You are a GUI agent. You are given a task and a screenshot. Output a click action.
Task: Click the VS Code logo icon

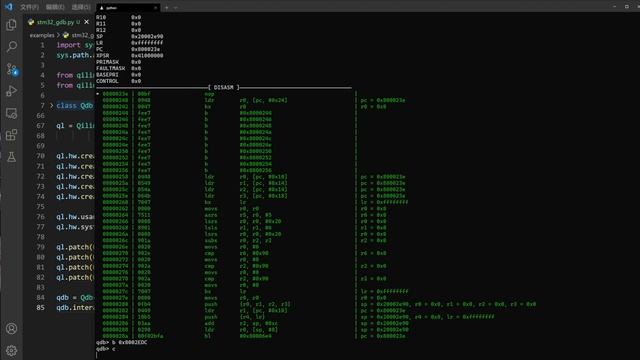click(x=9, y=7)
